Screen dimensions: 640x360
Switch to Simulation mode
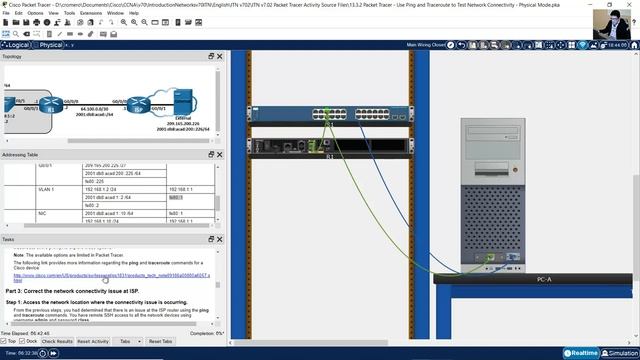click(x=620, y=353)
